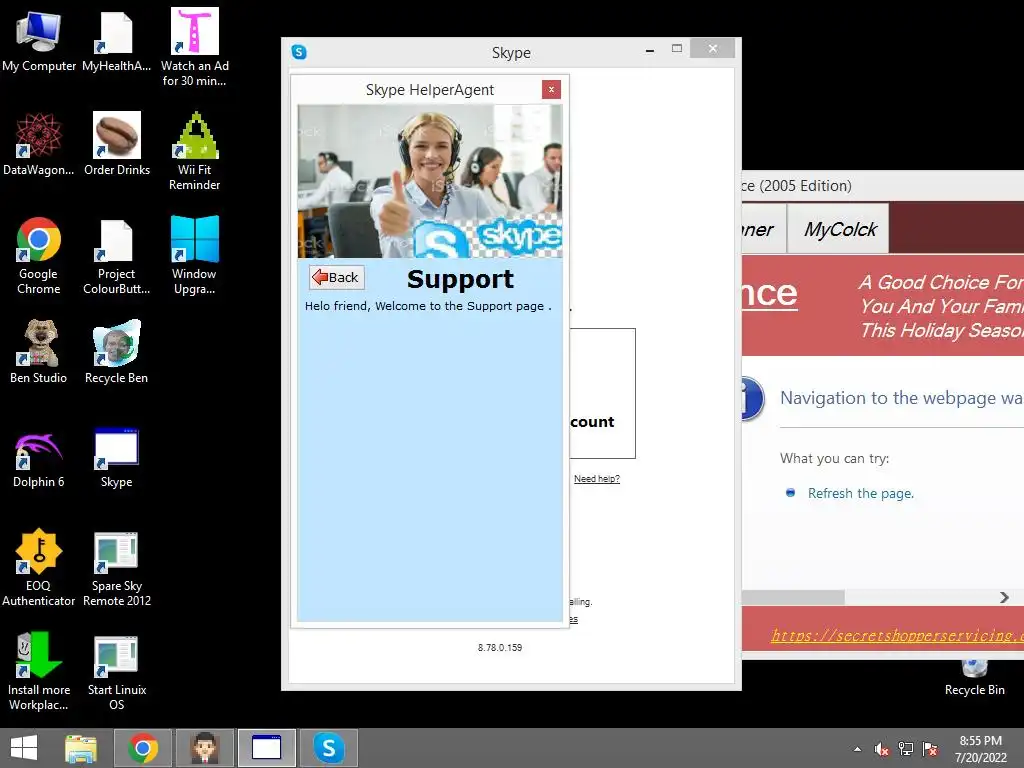Switch to Skype in the taskbar
This screenshot has width=1024, height=768.
coord(329,748)
